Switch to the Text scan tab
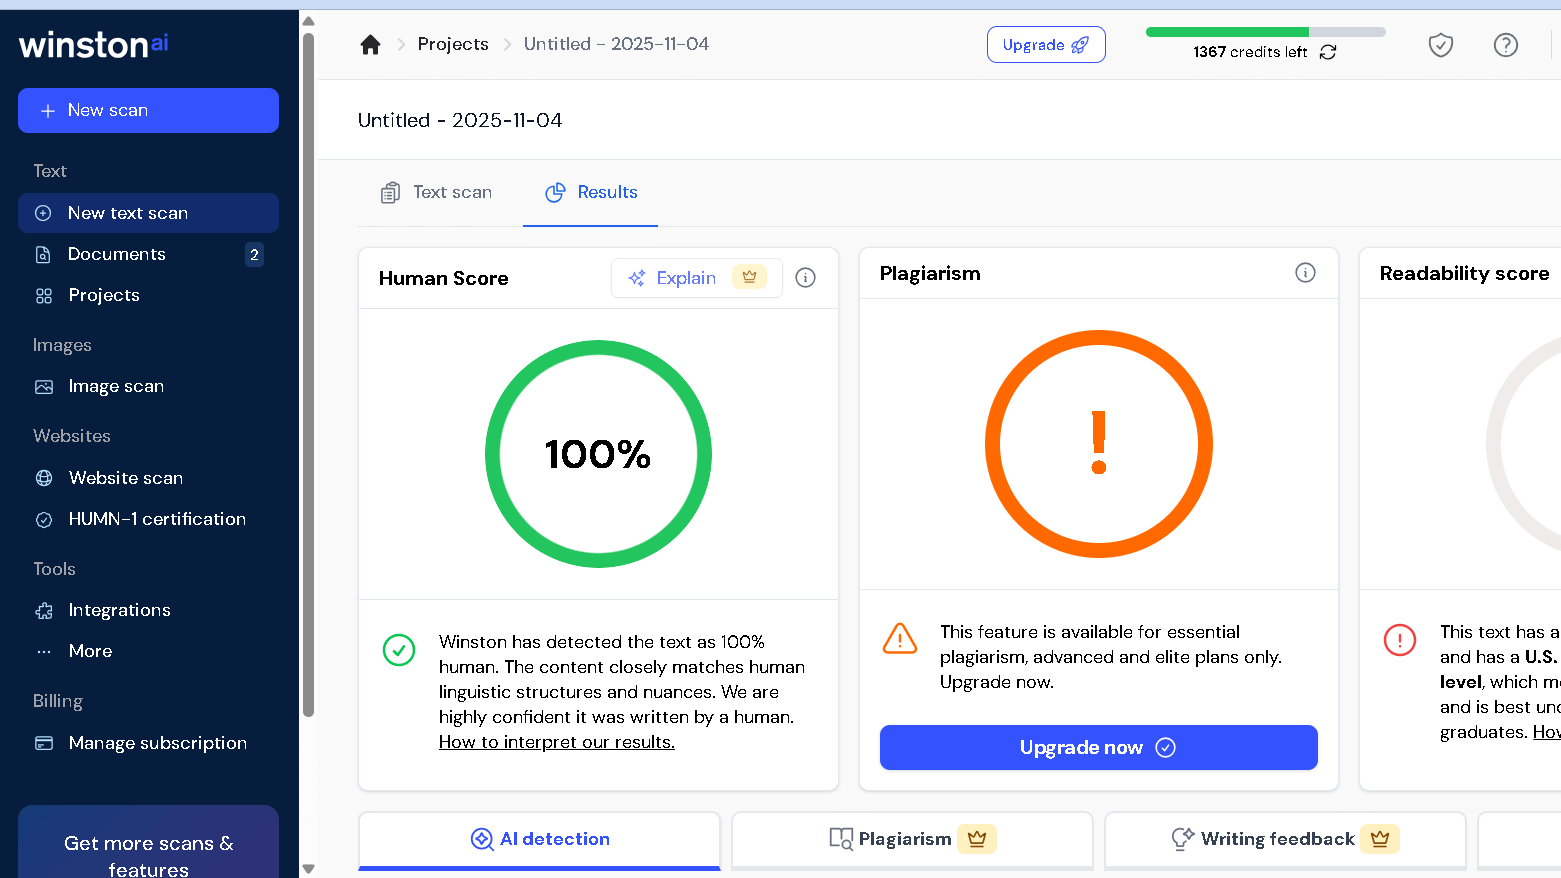 click(x=437, y=192)
